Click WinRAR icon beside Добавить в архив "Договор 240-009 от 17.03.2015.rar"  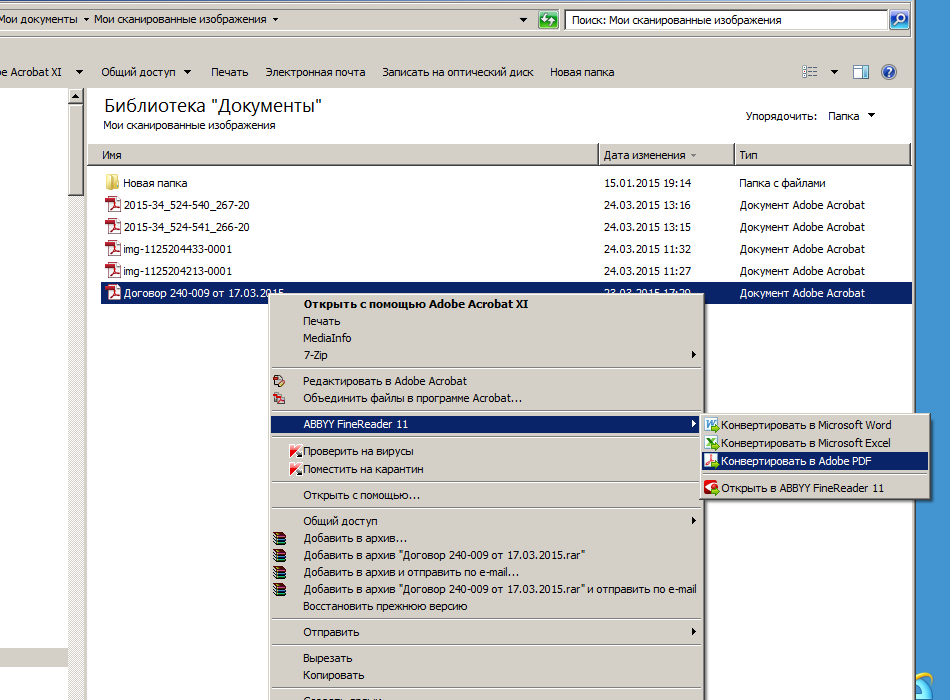279,555
